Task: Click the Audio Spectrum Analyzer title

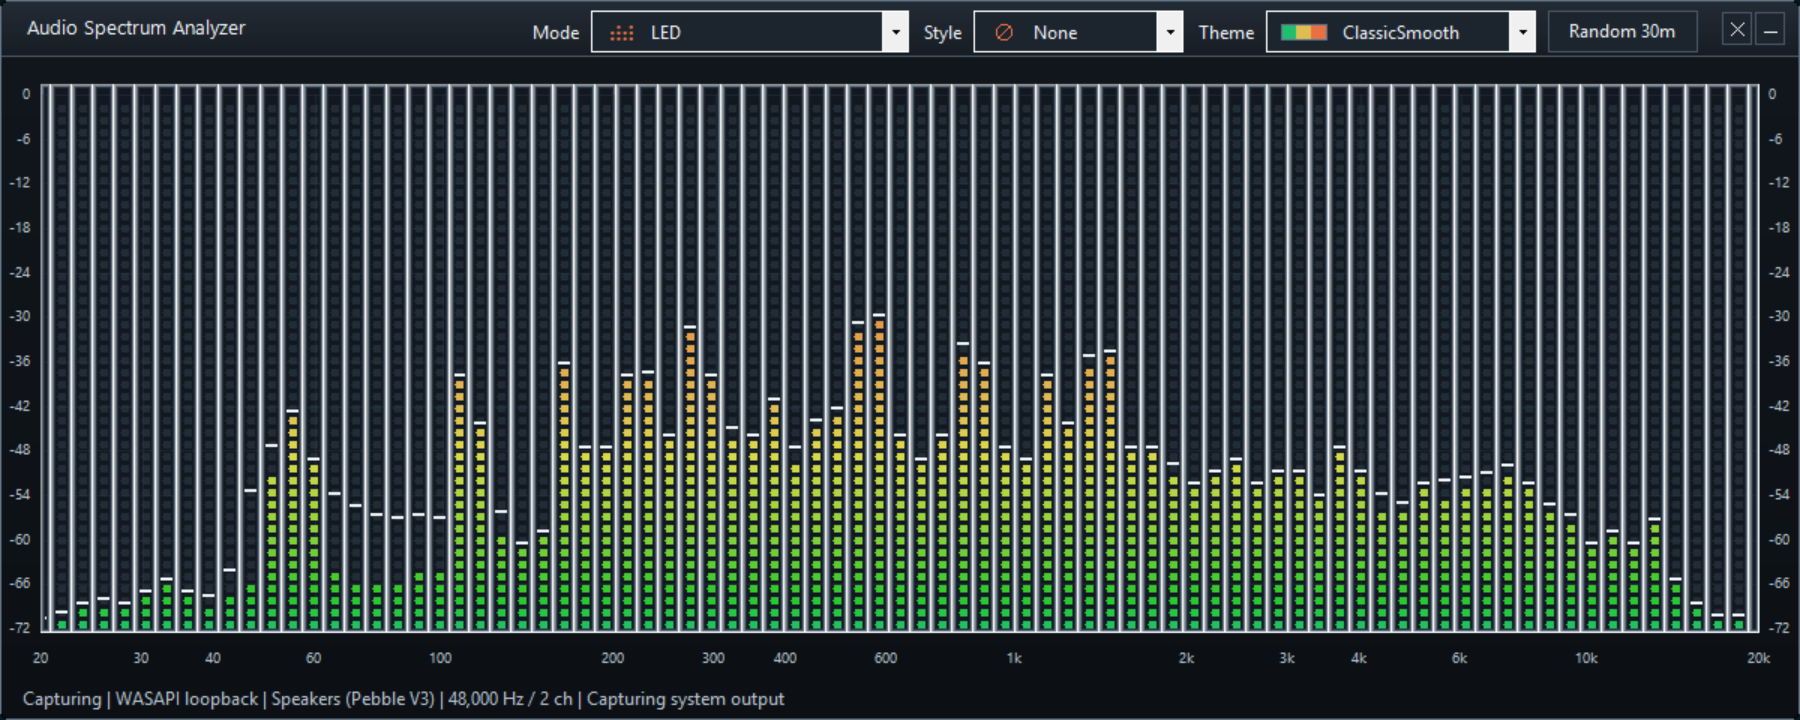Action: (x=136, y=28)
